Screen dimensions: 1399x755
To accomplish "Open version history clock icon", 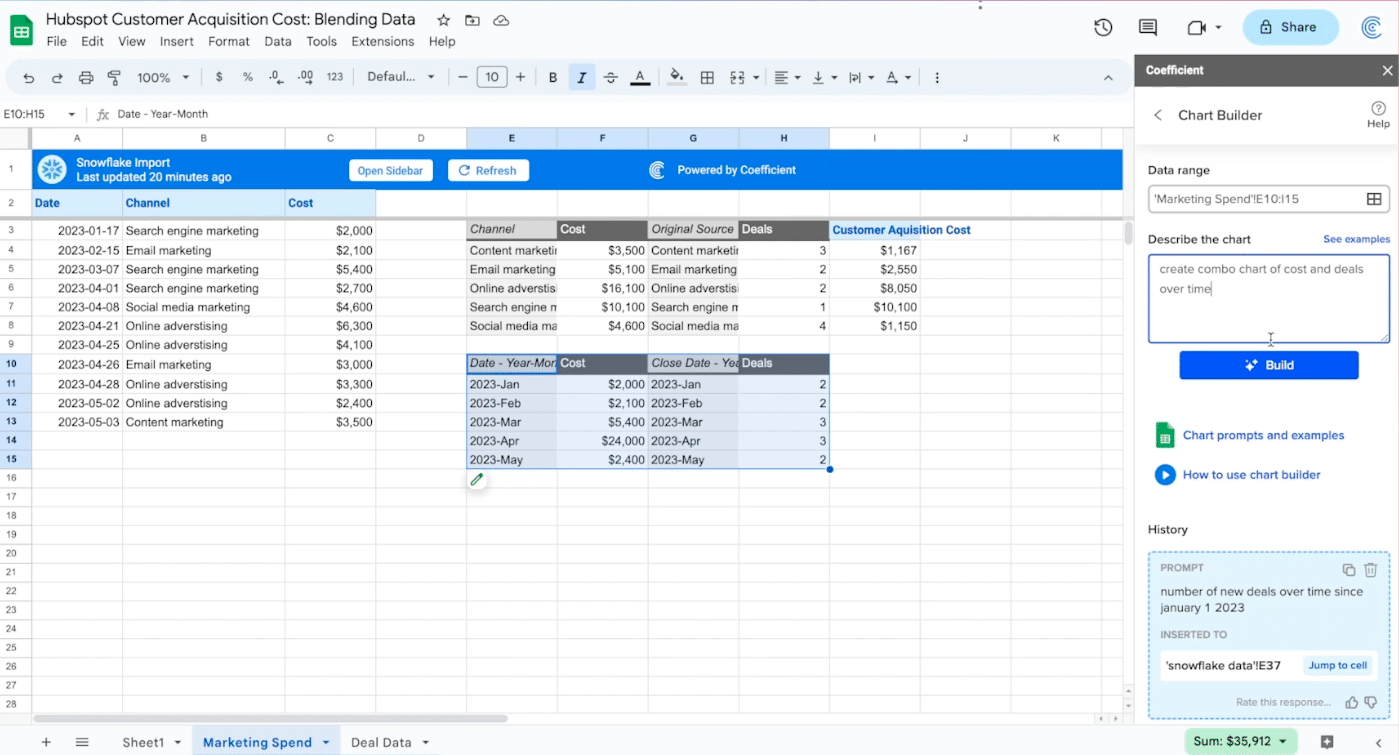I will coord(1103,27).
